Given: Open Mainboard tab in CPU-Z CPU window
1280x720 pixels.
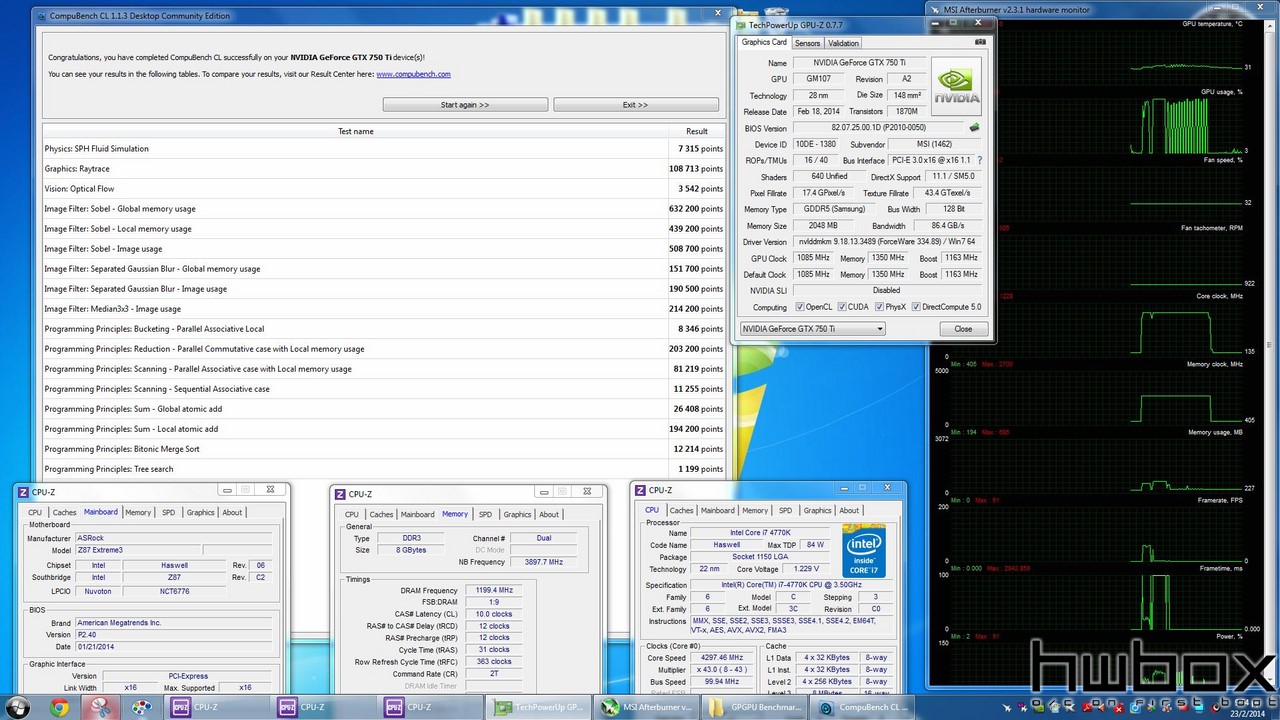Looking at the screenshot, I should (717, 510).
